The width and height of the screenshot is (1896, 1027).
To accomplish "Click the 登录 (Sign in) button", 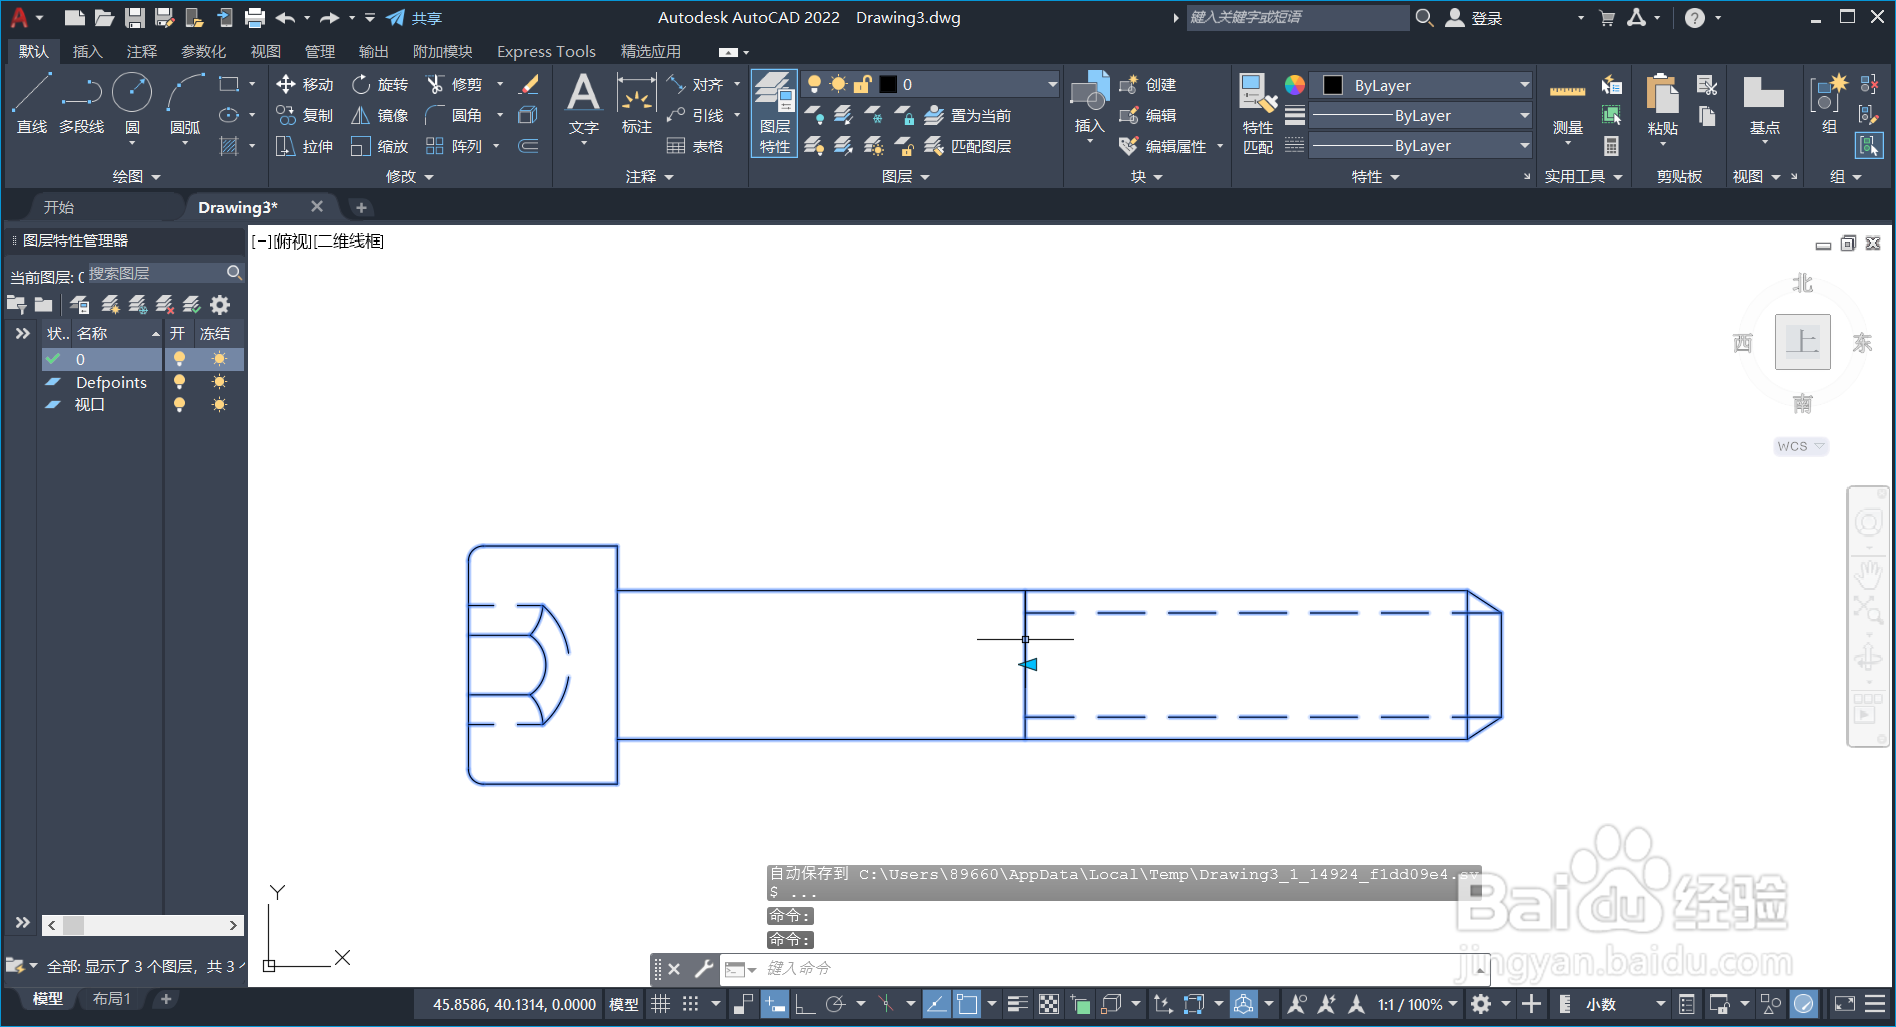I will coord(1474,18).
